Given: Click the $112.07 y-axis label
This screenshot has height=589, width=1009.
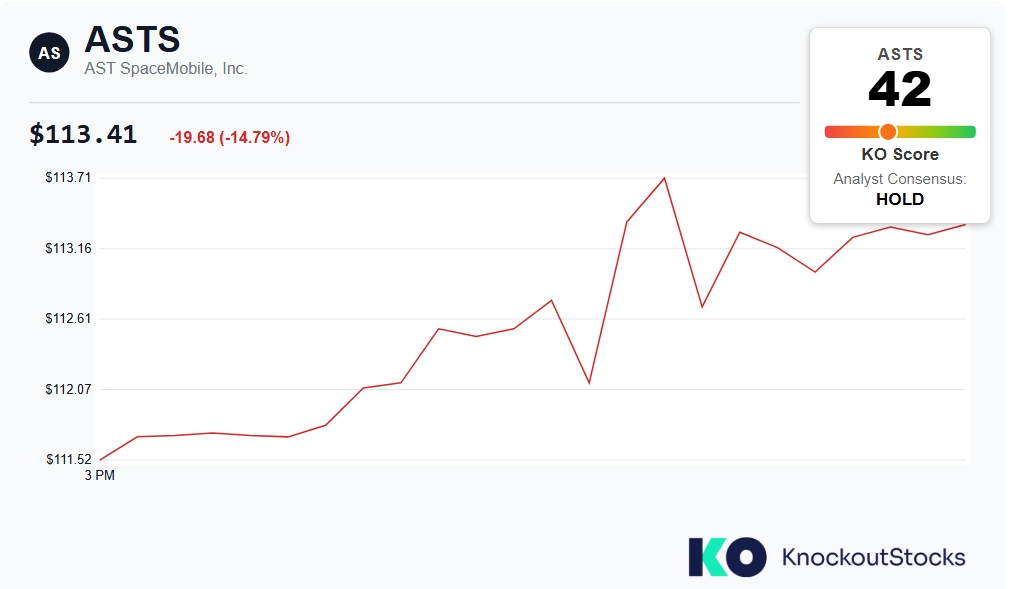Looking at the screenshot, I should tap(68, 389).
